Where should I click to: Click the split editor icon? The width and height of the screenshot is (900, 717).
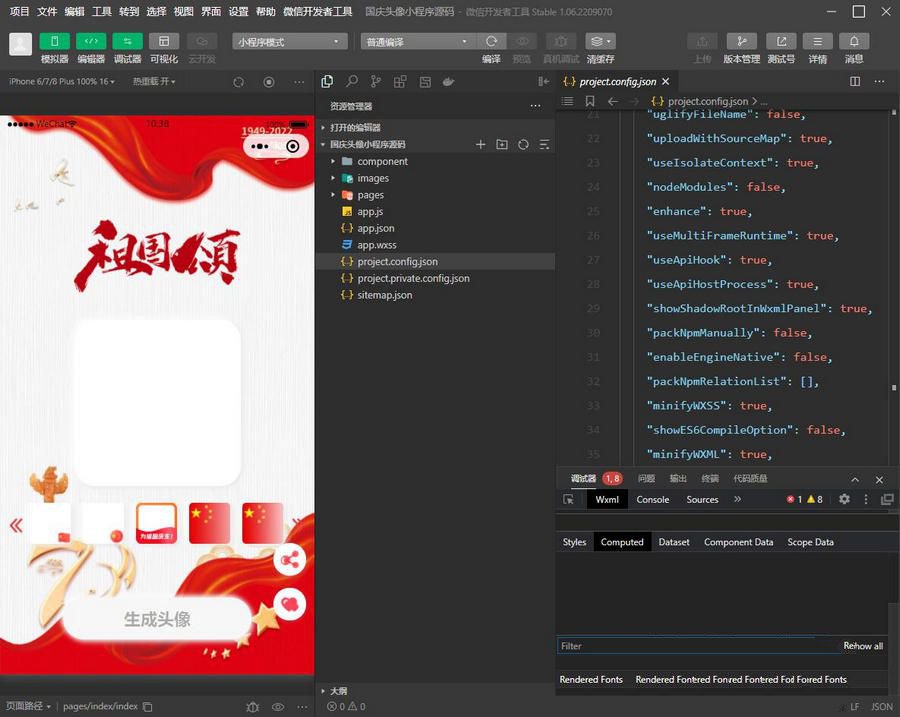855,82
